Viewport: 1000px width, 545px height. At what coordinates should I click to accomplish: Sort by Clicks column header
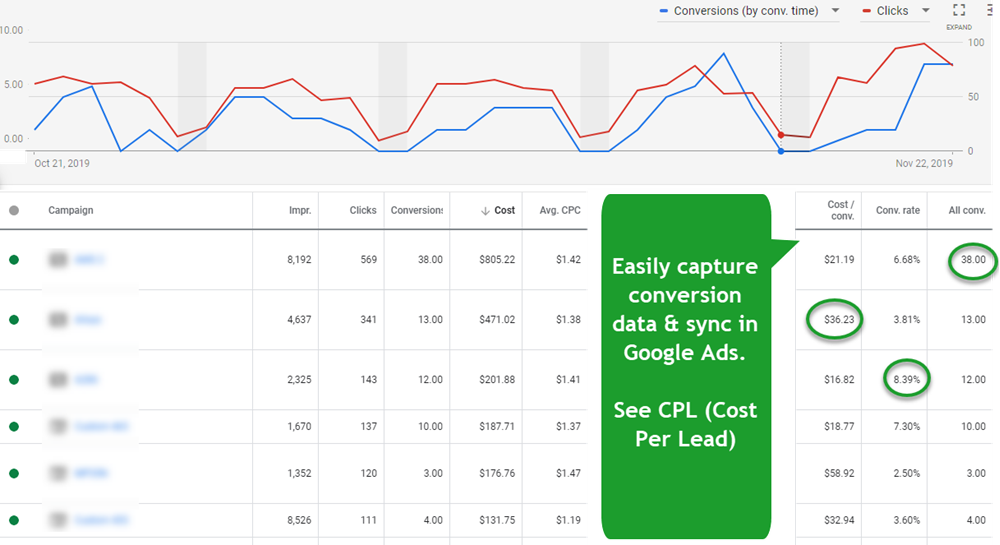coord(363,210)
